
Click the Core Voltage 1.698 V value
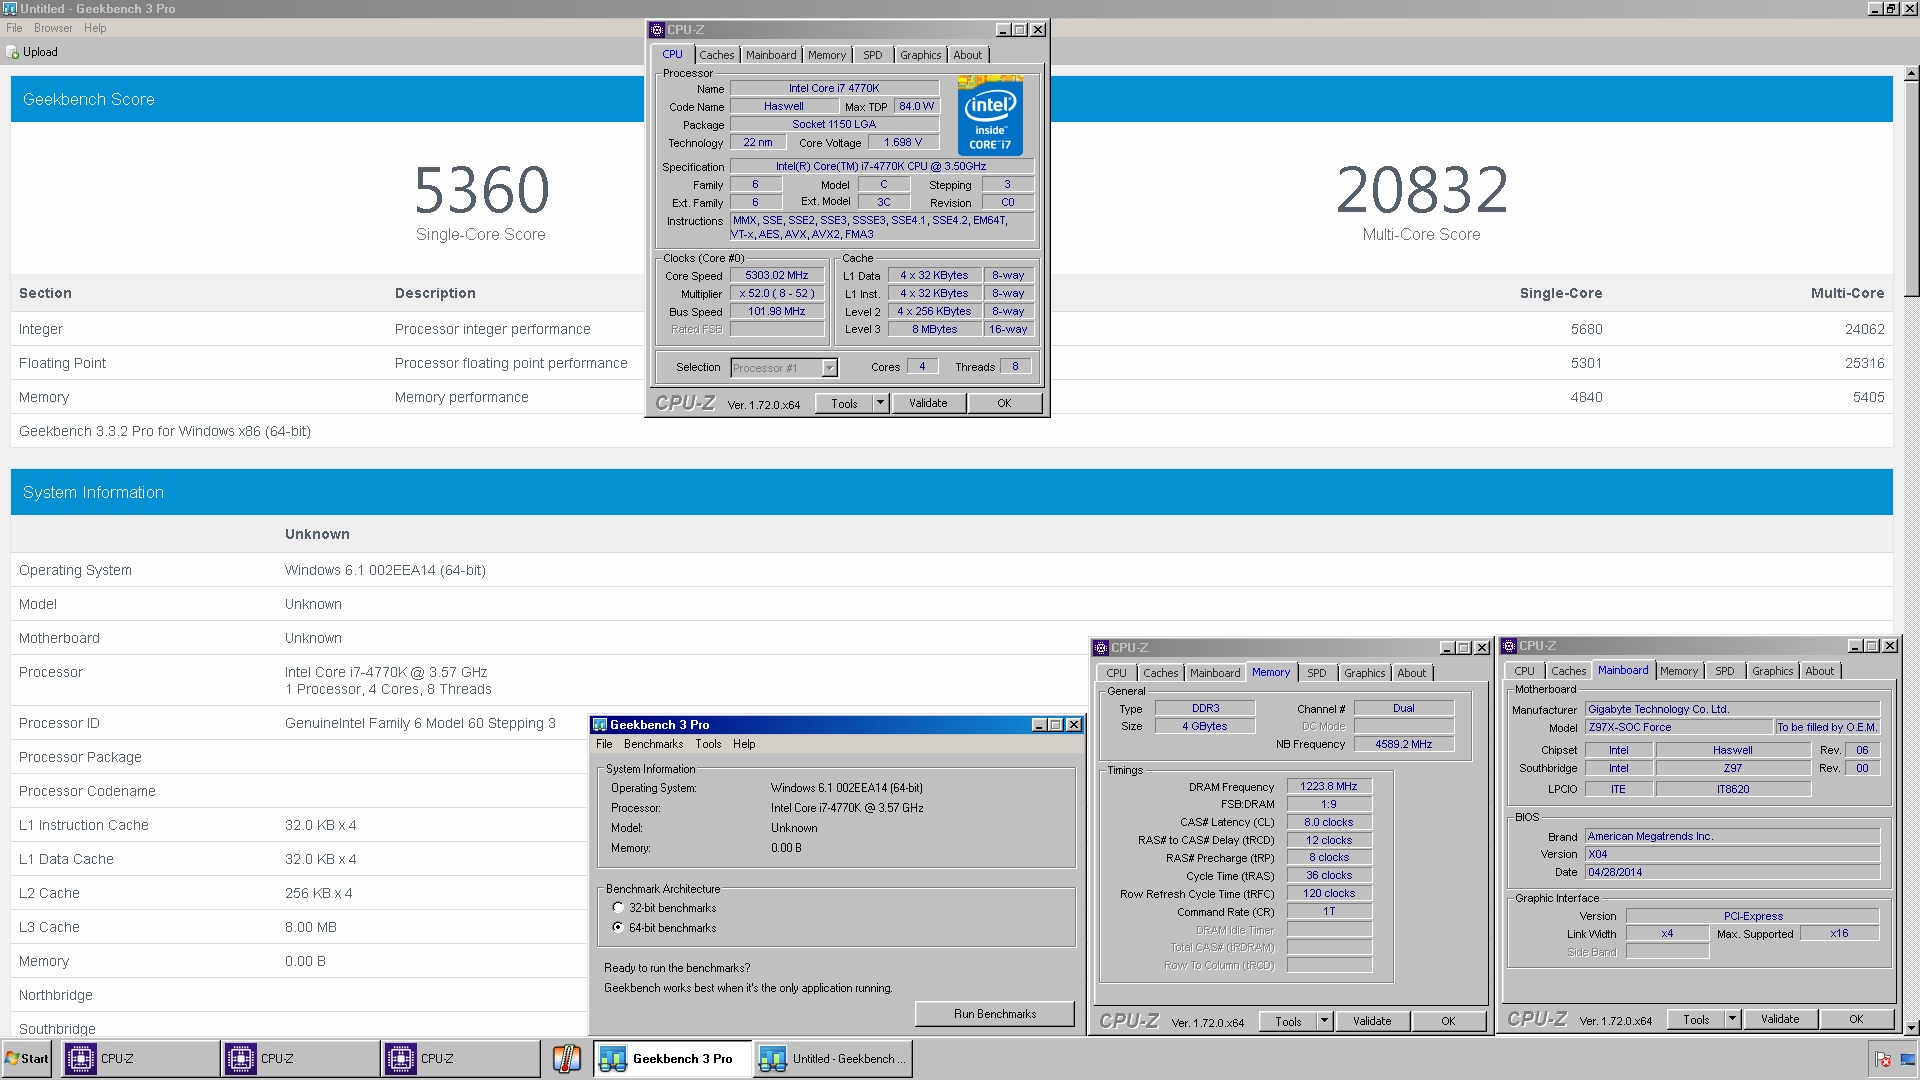click(903, 142)
